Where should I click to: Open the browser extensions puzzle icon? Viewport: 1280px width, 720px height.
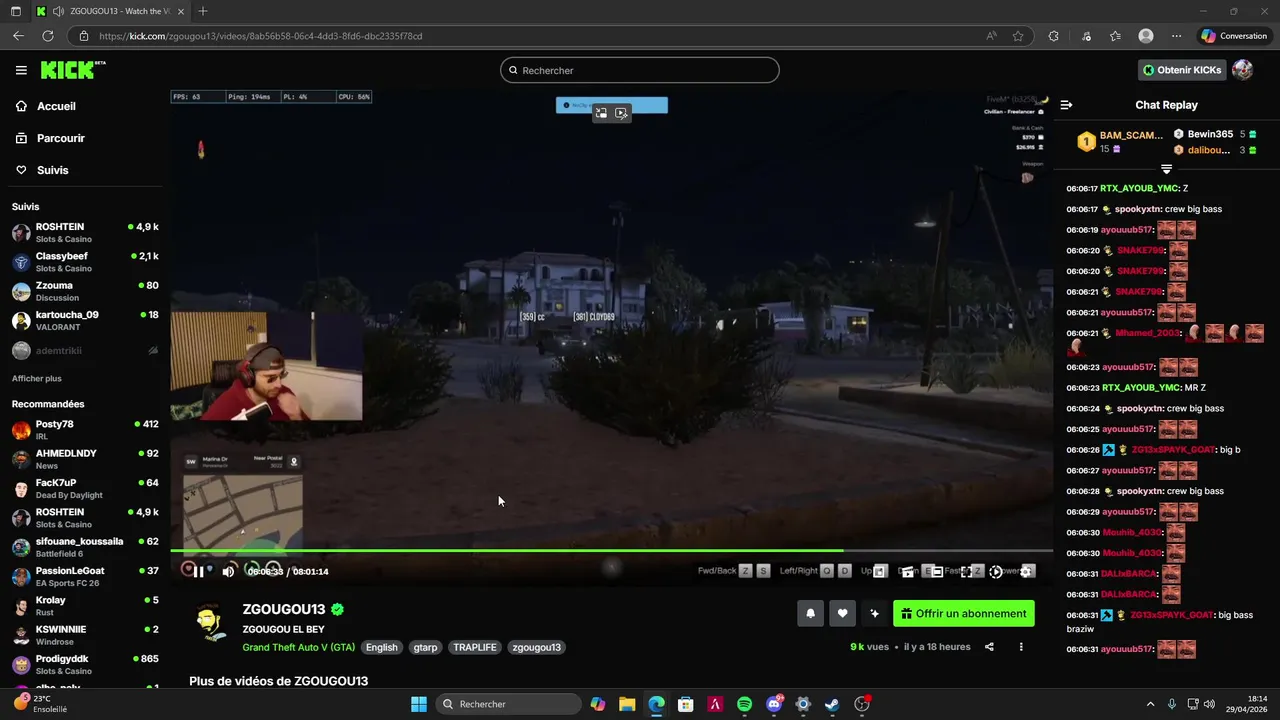click(1053, 36)
